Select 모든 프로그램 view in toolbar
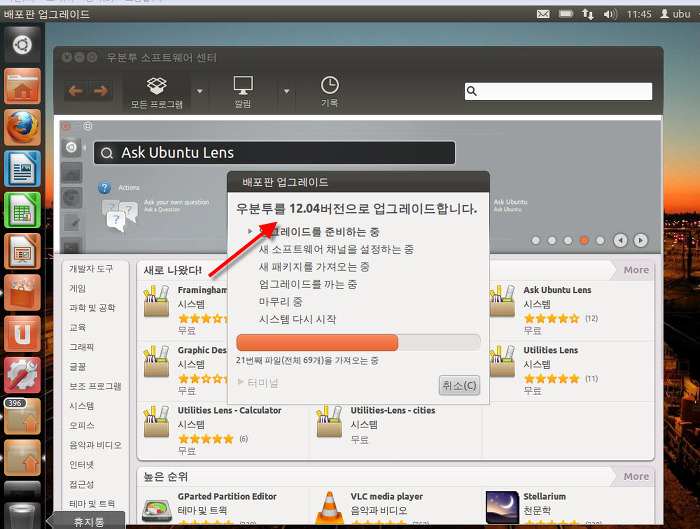Viewport: 700px width, 529px height. coord(156,92)
